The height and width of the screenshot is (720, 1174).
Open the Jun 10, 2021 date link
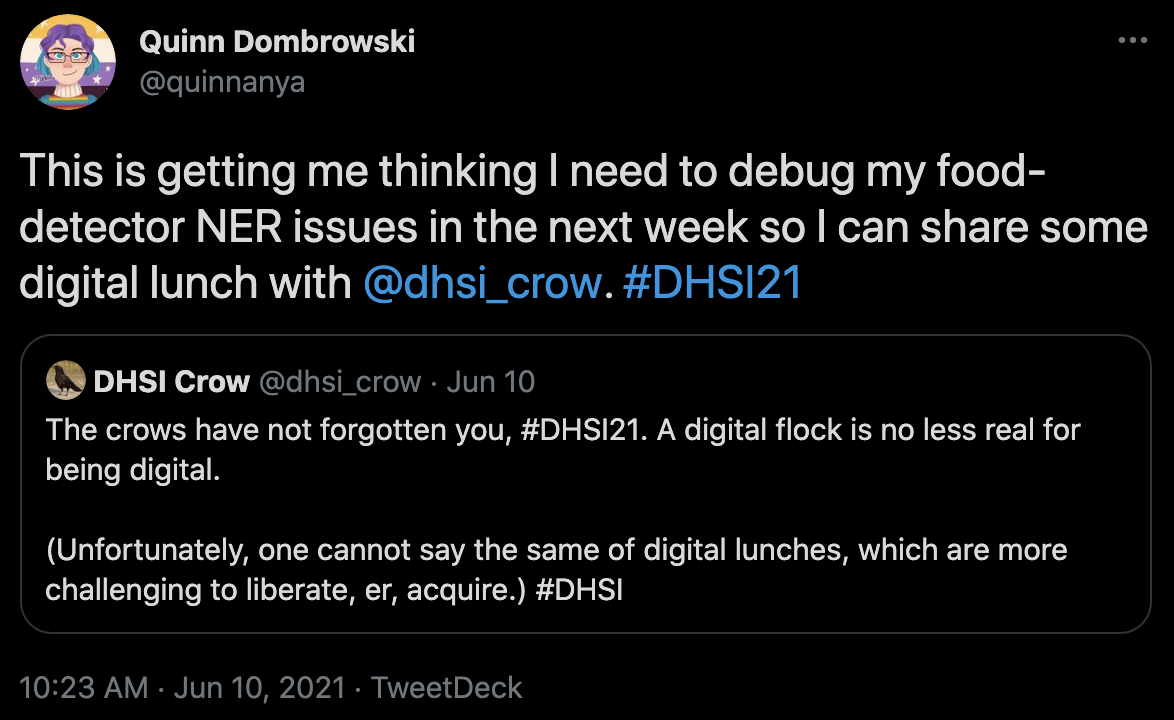click(259, 688)
